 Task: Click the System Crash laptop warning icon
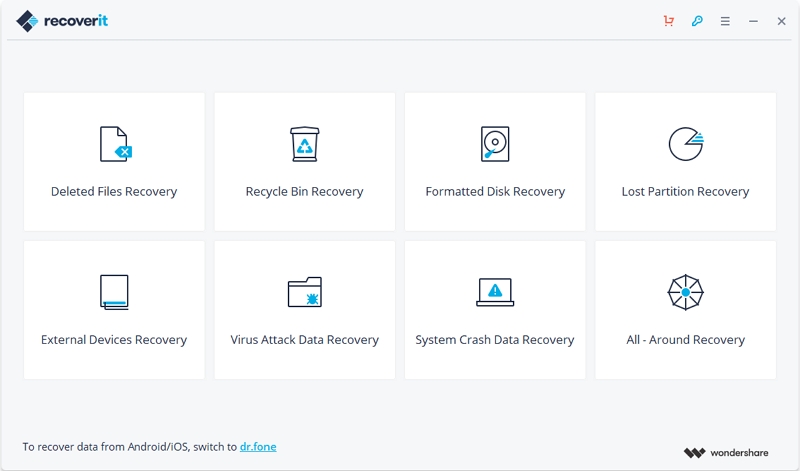[x=495, y=292]
